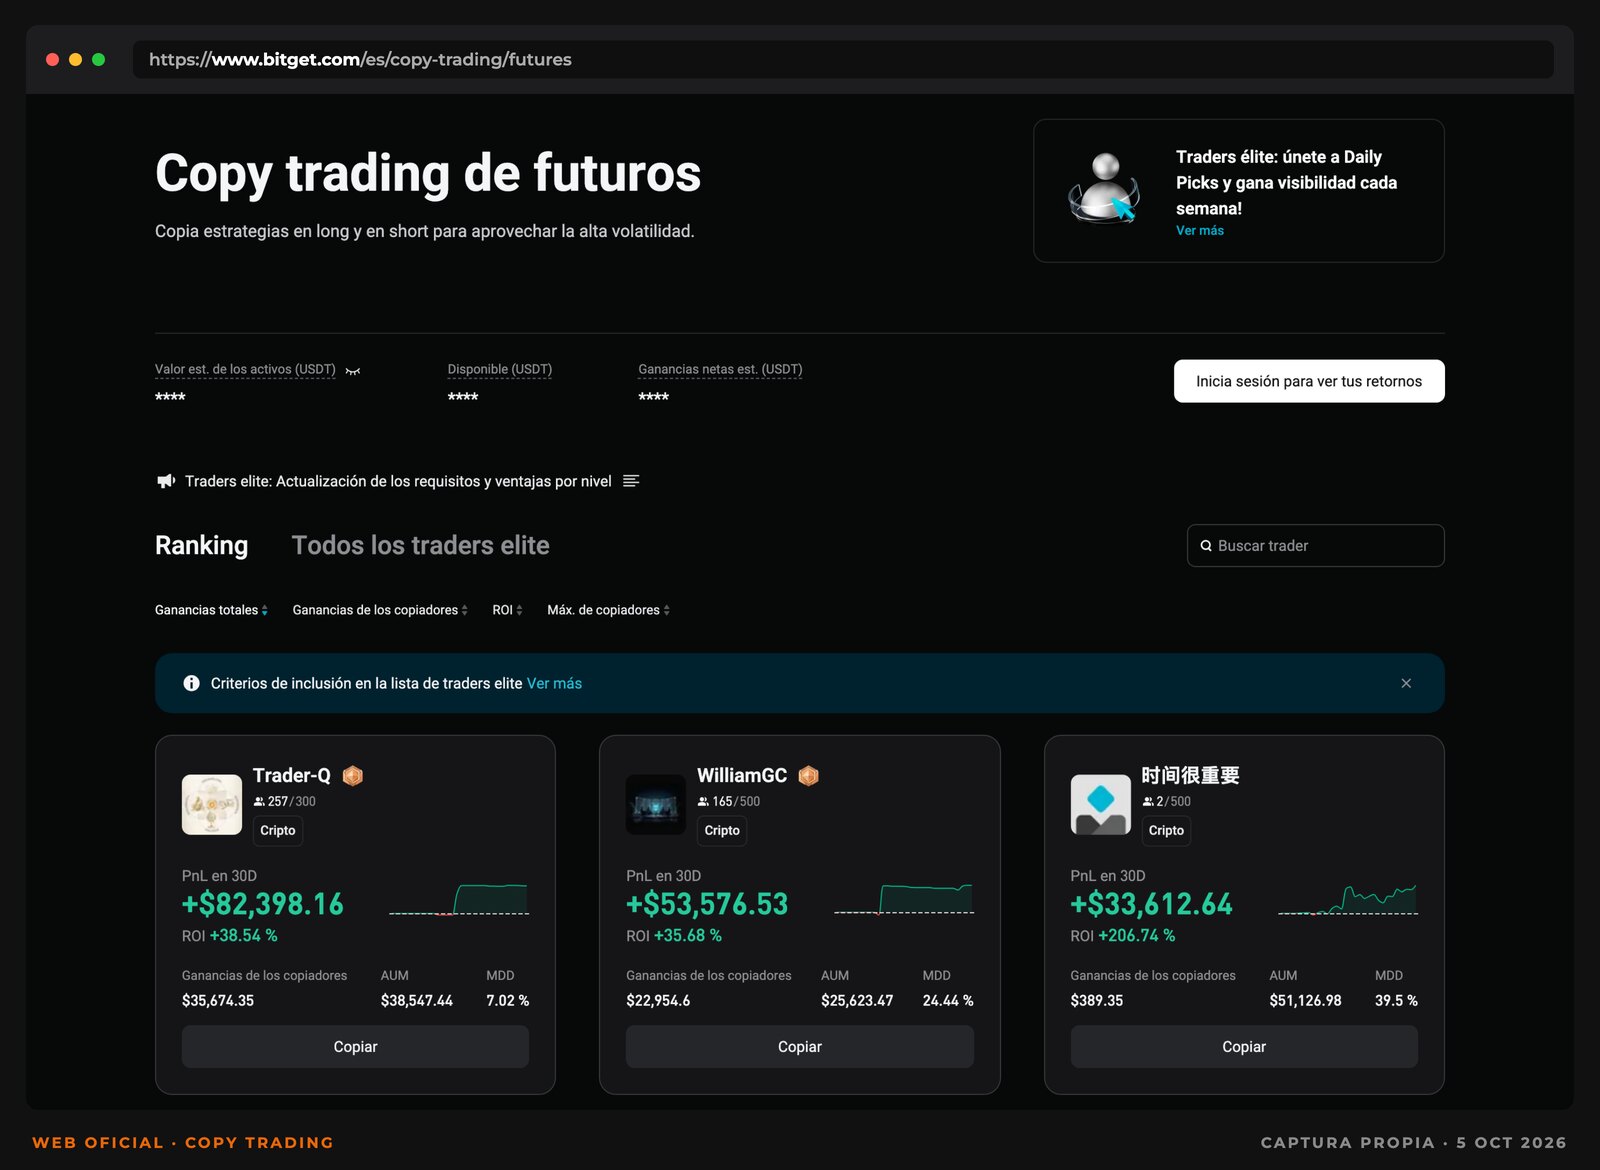This screenshot has height=1170, width=1600.
Task: Click the search magnifier icon
Action: 1206,546
